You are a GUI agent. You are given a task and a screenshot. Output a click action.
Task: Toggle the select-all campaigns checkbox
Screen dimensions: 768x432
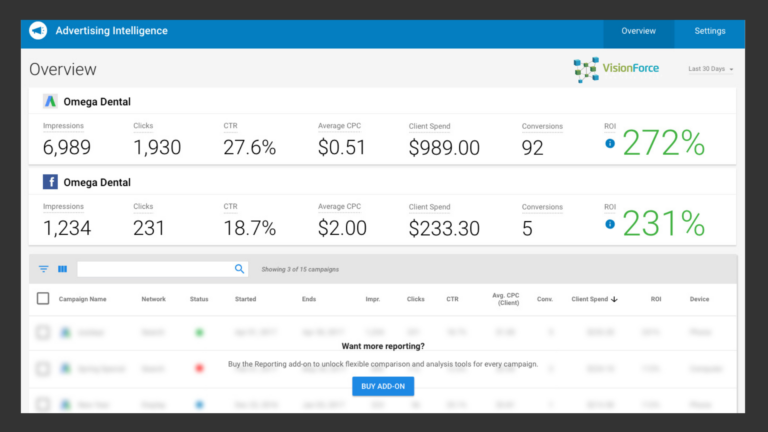click(43, 299)
